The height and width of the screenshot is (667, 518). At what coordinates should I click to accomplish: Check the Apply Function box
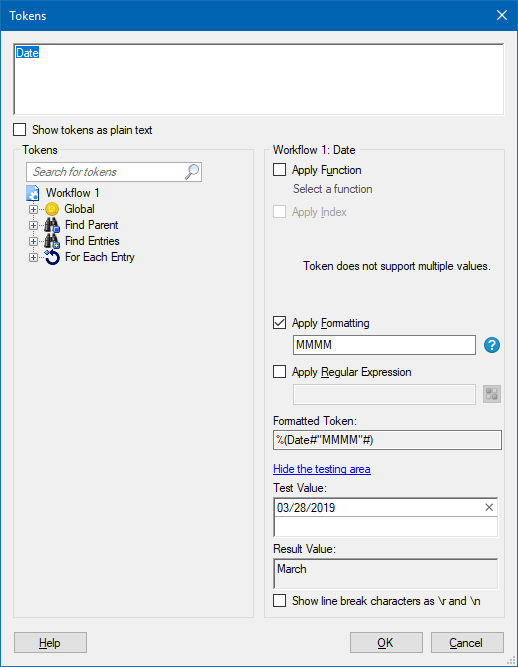tap(279, 170)
